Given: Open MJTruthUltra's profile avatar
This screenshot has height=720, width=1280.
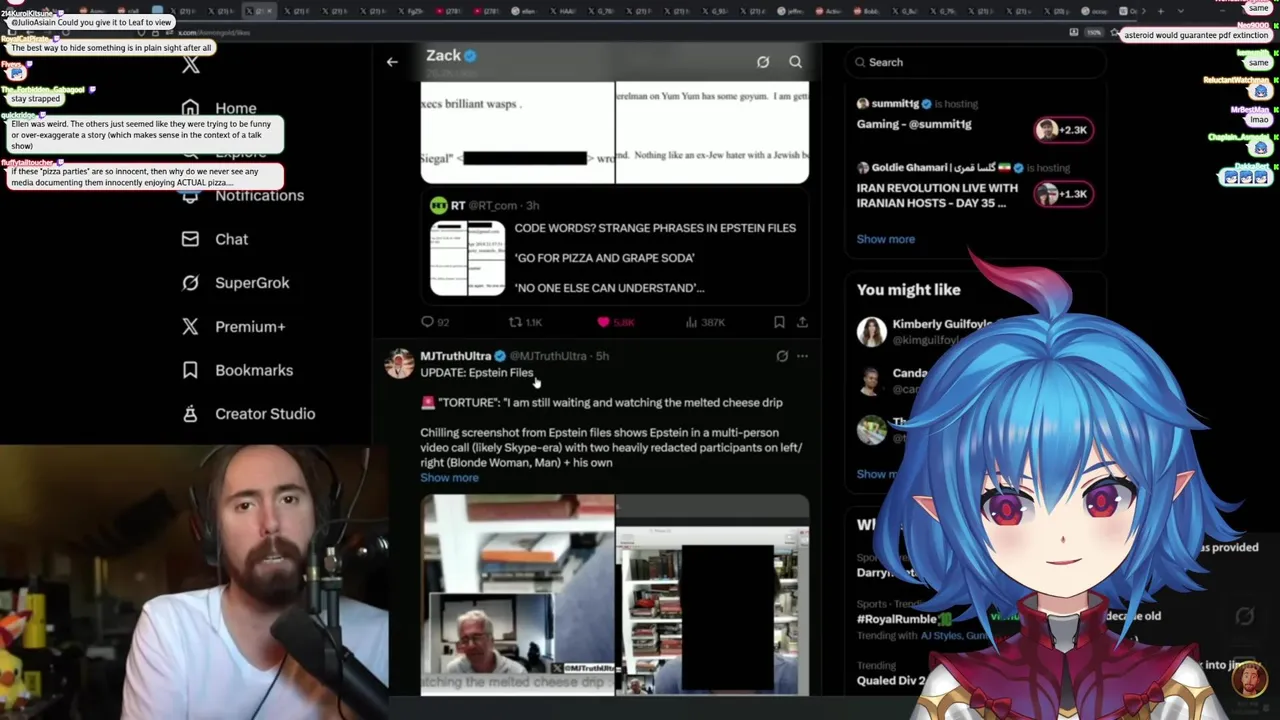Looking at the screenshot, I should tap(399, 363).
